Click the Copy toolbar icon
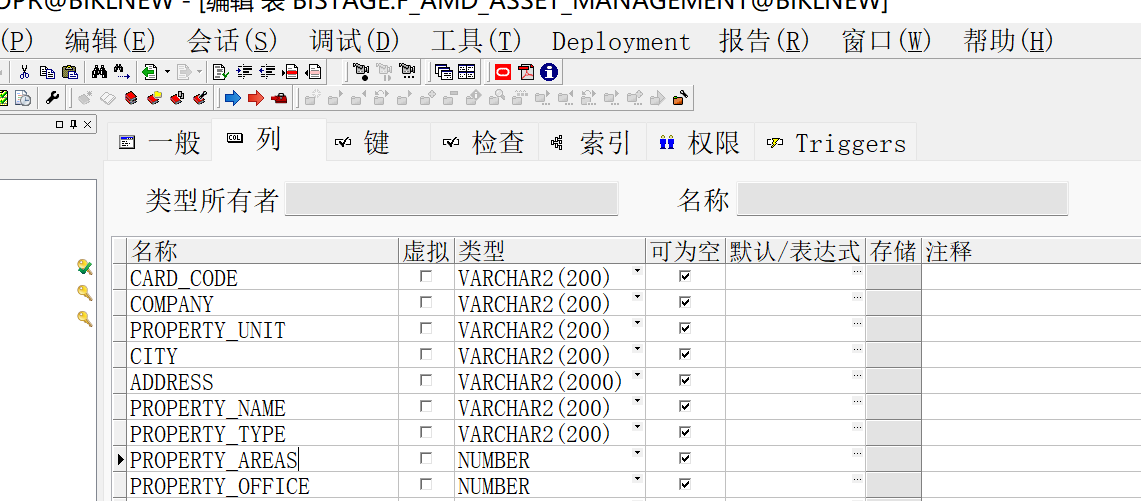This screenshot has width=1141, height=501. pyautogui.click(x=47, y=72)
